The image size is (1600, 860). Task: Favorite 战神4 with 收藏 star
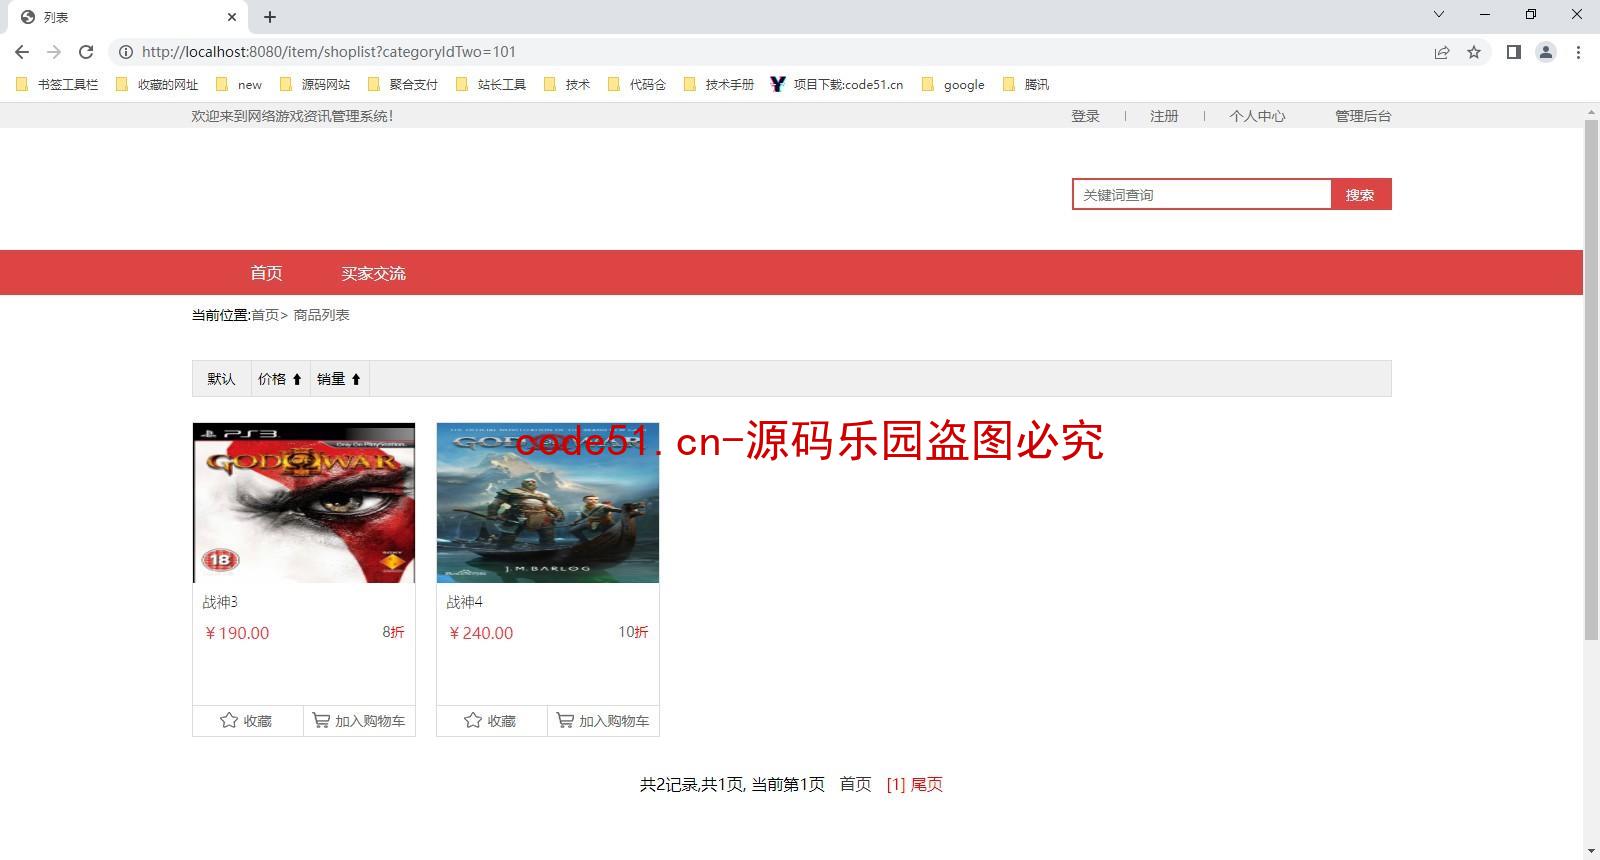(491, 721)
